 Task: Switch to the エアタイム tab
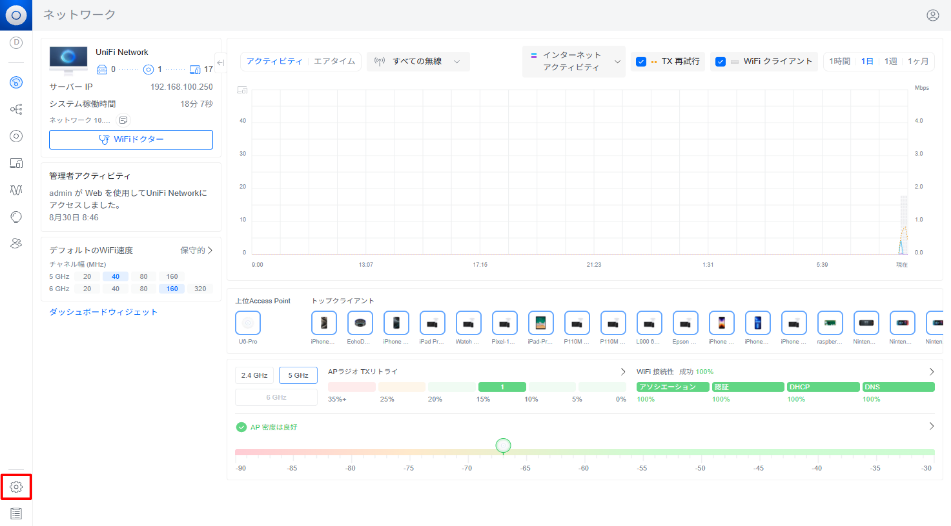[x=334, y=61]
